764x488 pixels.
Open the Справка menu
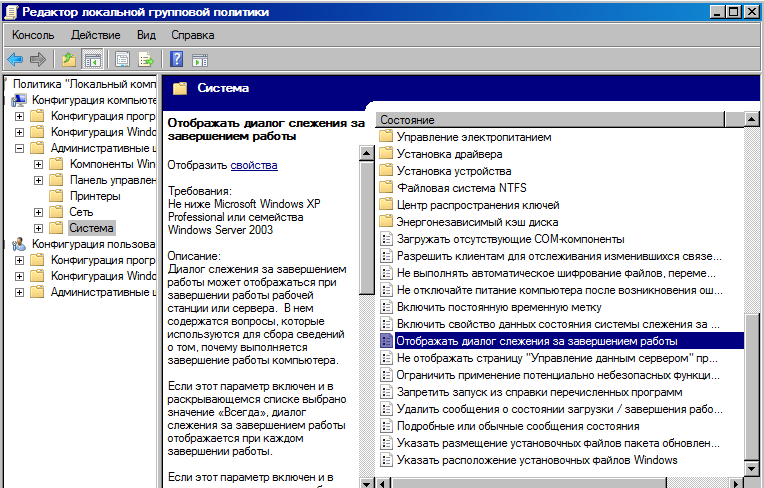(x=192, y=35)
